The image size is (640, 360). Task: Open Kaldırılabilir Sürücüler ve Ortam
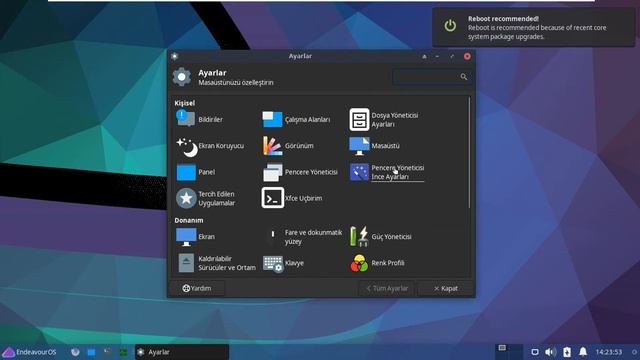click(216, 263)
